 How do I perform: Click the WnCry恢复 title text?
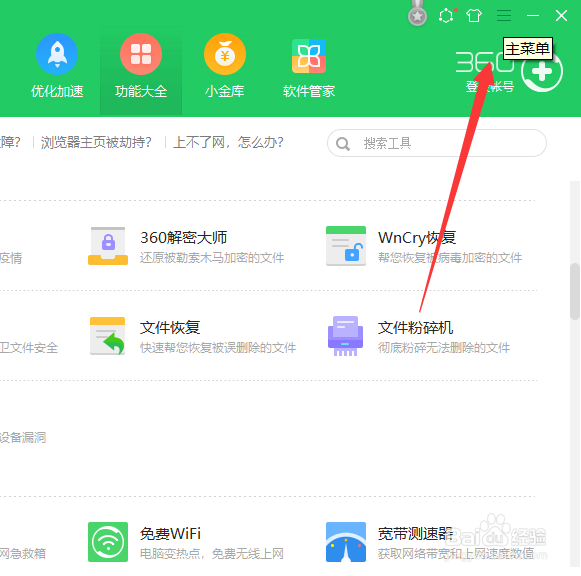coord(417,238)
